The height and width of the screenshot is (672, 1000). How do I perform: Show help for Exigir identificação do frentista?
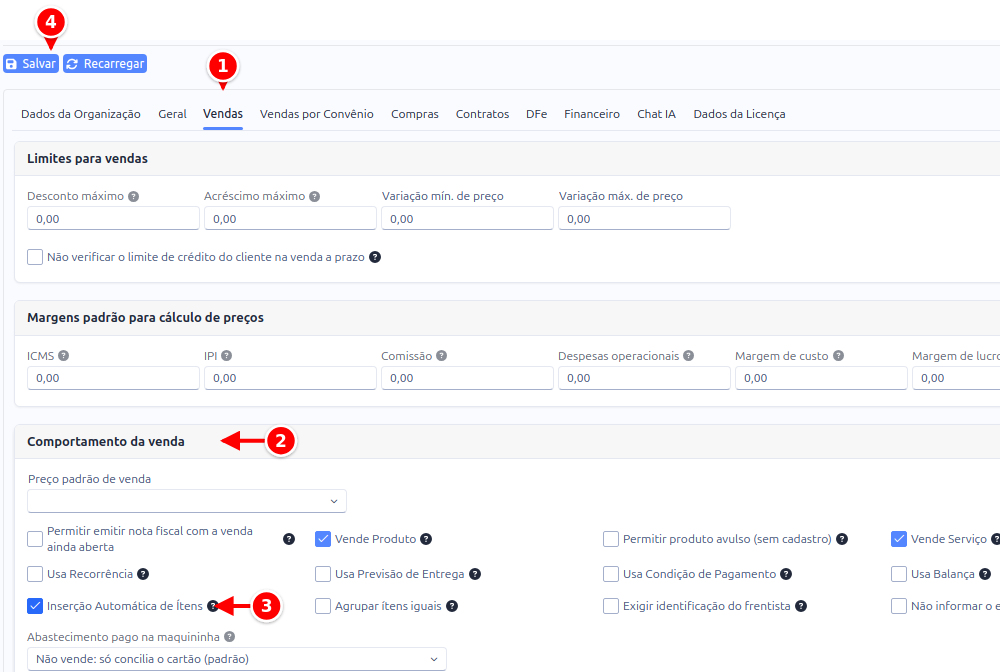[x=800, y=606]
